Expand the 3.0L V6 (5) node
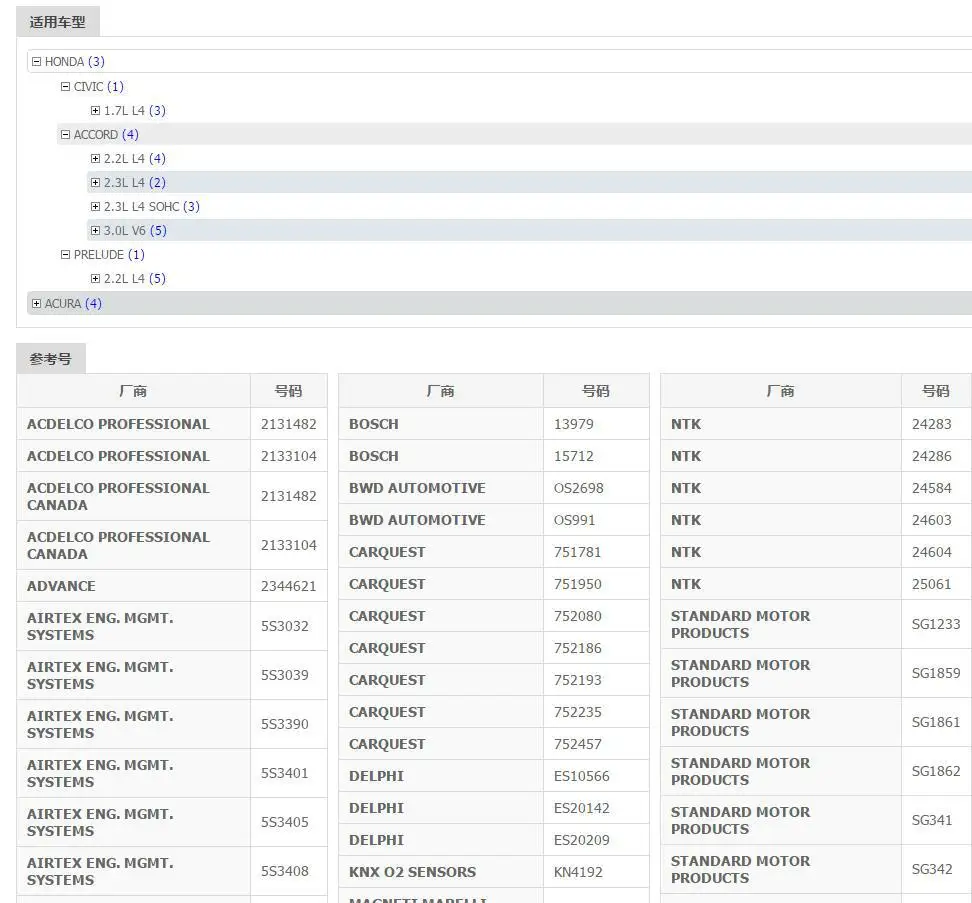The height and width of the screenshot is (903, 972). [x=95, y=231]
